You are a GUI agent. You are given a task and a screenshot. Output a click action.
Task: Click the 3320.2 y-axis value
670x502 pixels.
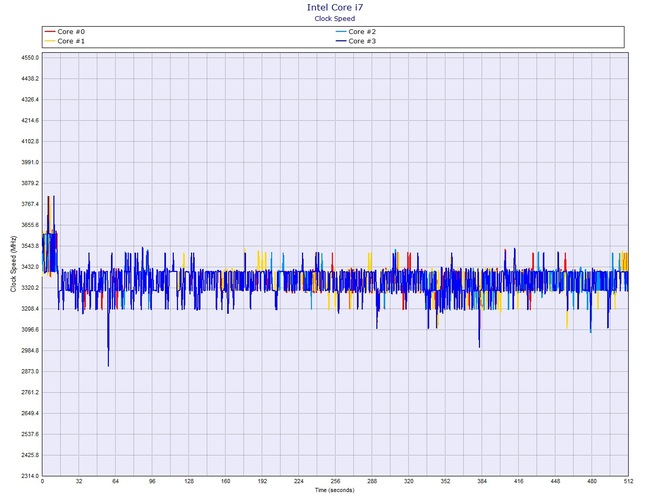30,288
